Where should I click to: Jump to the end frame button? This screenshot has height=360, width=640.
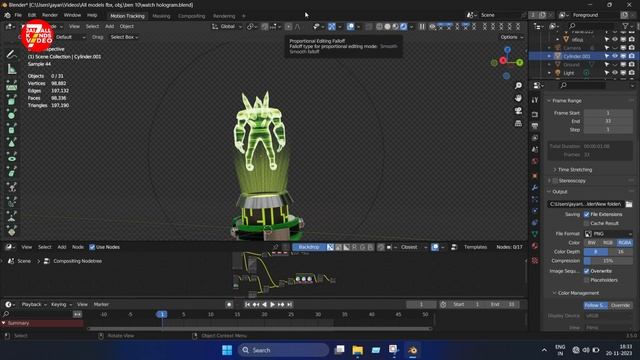click(x=289, y=304)
